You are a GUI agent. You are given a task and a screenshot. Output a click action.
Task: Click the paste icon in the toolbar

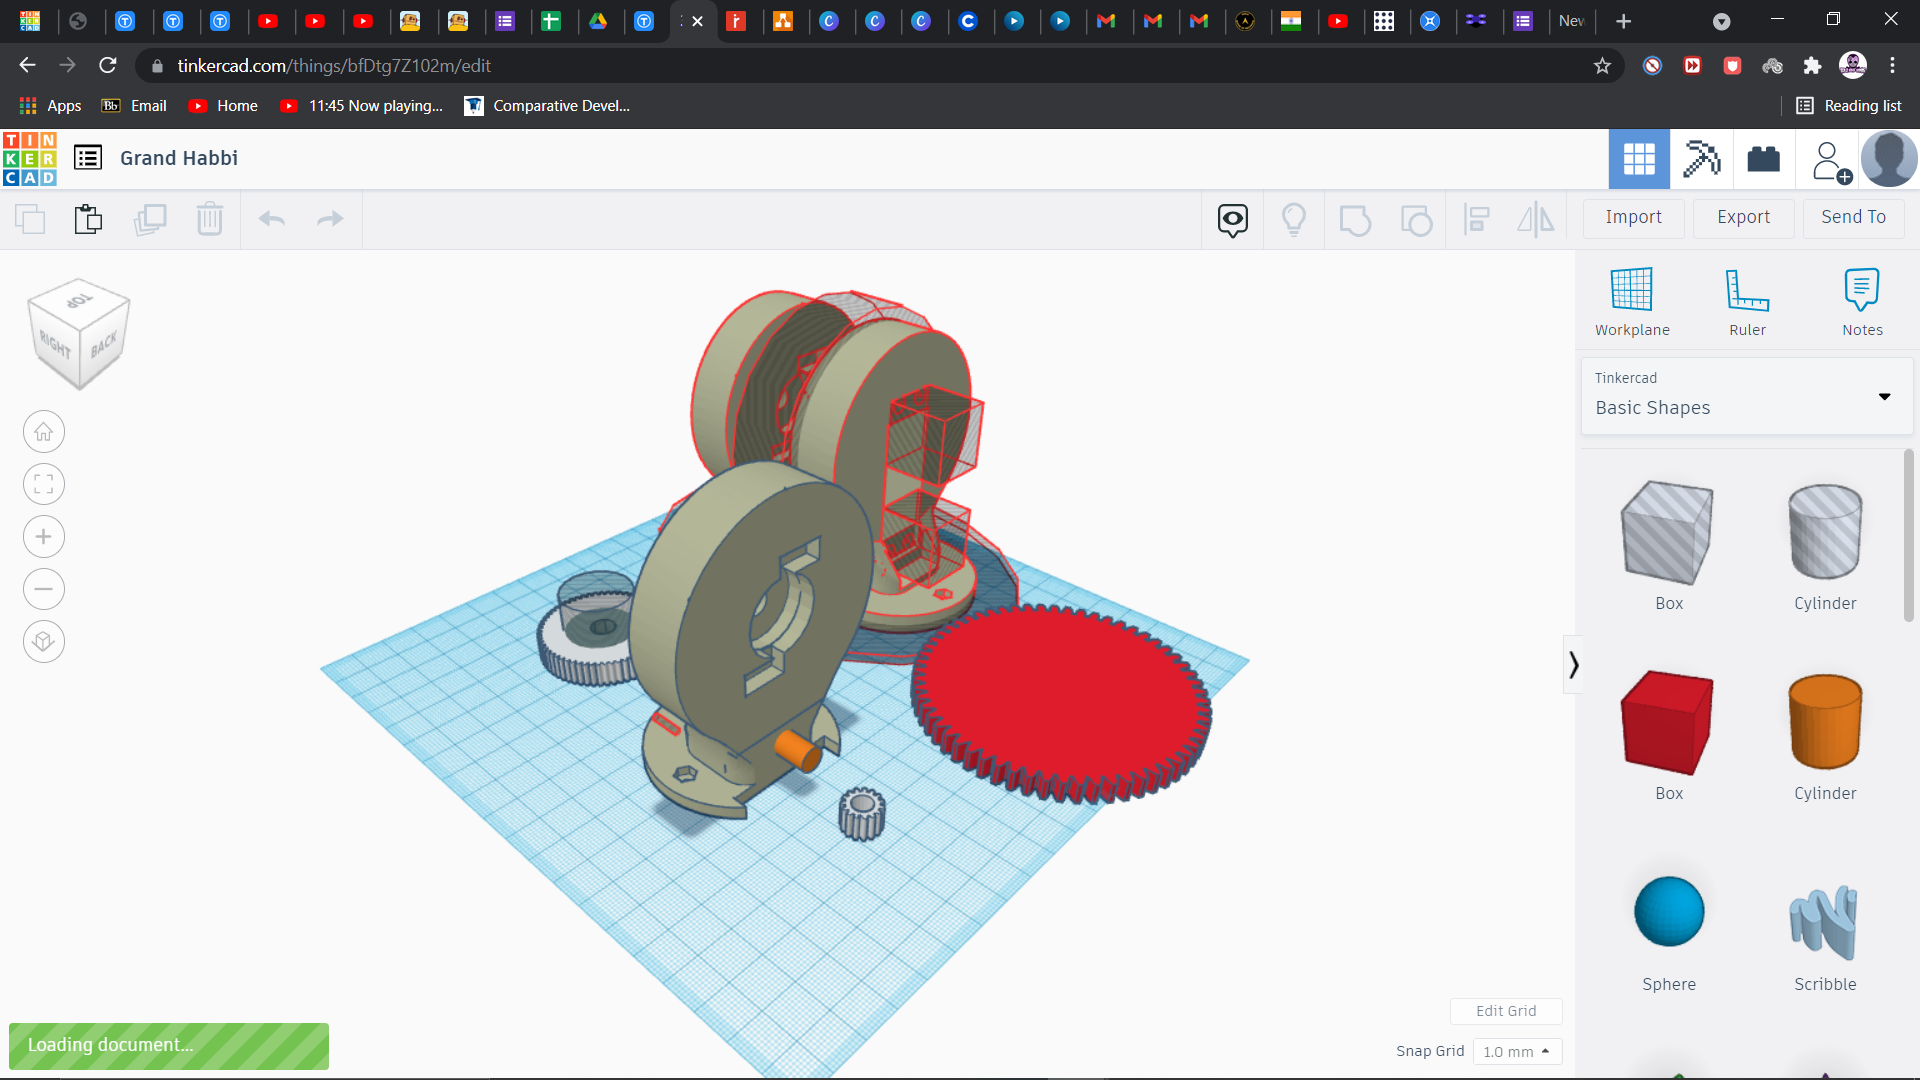[x=89, y=219]
